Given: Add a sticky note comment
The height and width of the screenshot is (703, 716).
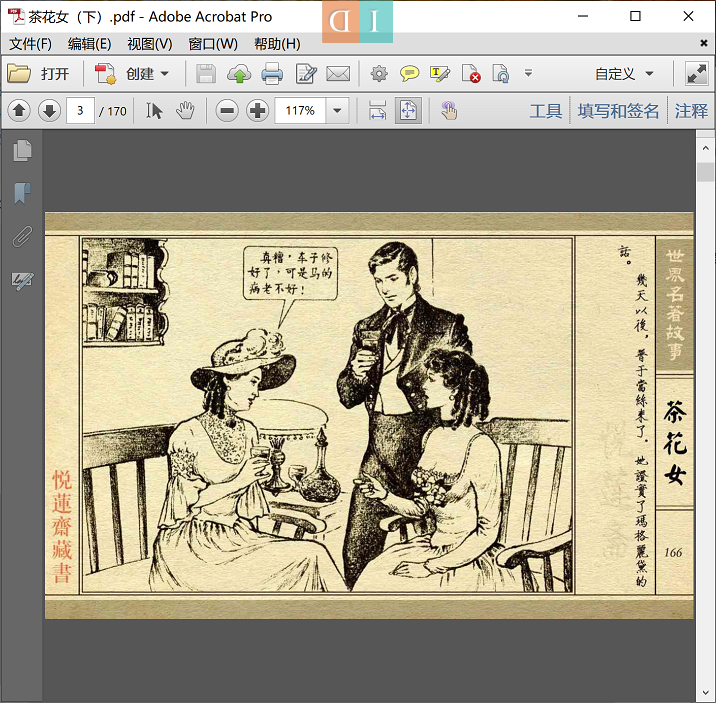Looking at the screenshot, I should coord(410,73).
